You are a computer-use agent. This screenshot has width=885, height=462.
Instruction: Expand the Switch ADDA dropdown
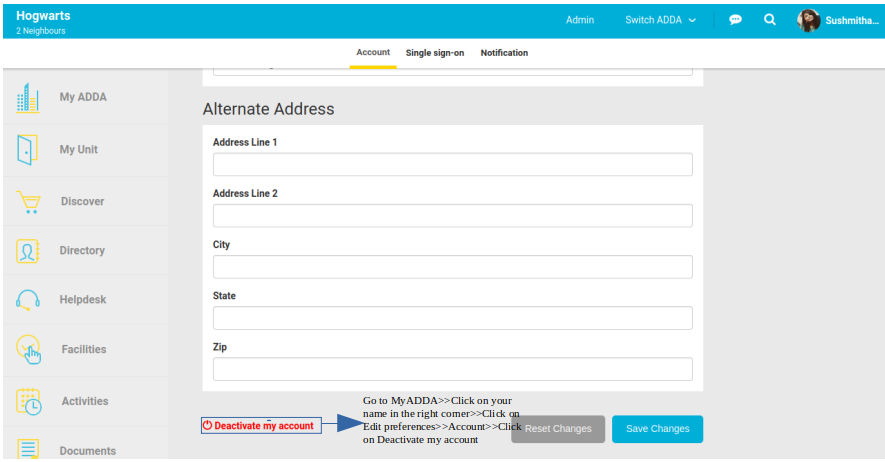tap(660, 20)
